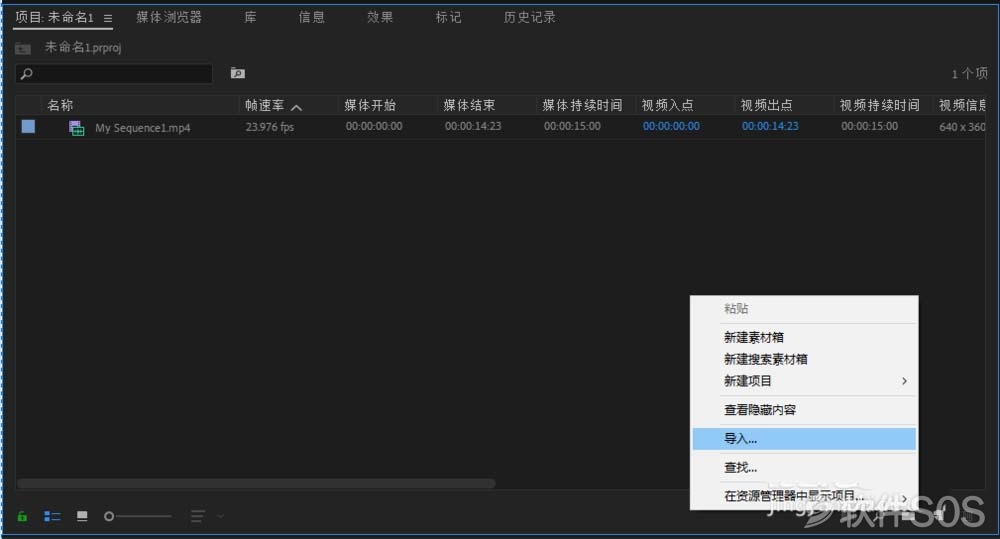Viewport: 1000px width, 539px height.
Task: Click the 未命名1.prproj project path
Action: coord(83,48)
